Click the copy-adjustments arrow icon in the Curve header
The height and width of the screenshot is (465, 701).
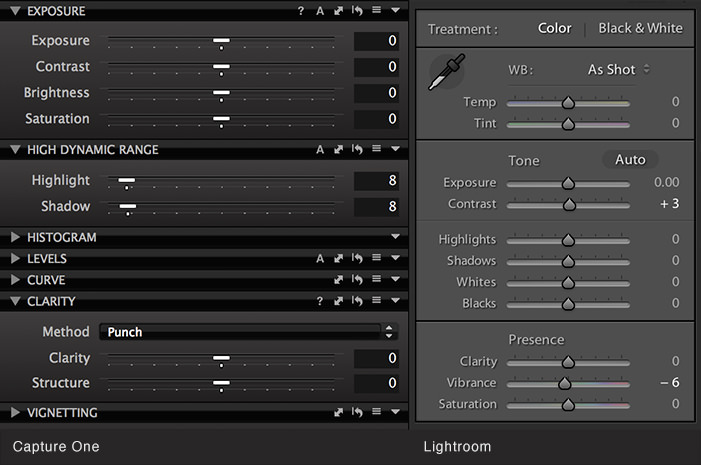pyautogui.click(x=338, y=280)
